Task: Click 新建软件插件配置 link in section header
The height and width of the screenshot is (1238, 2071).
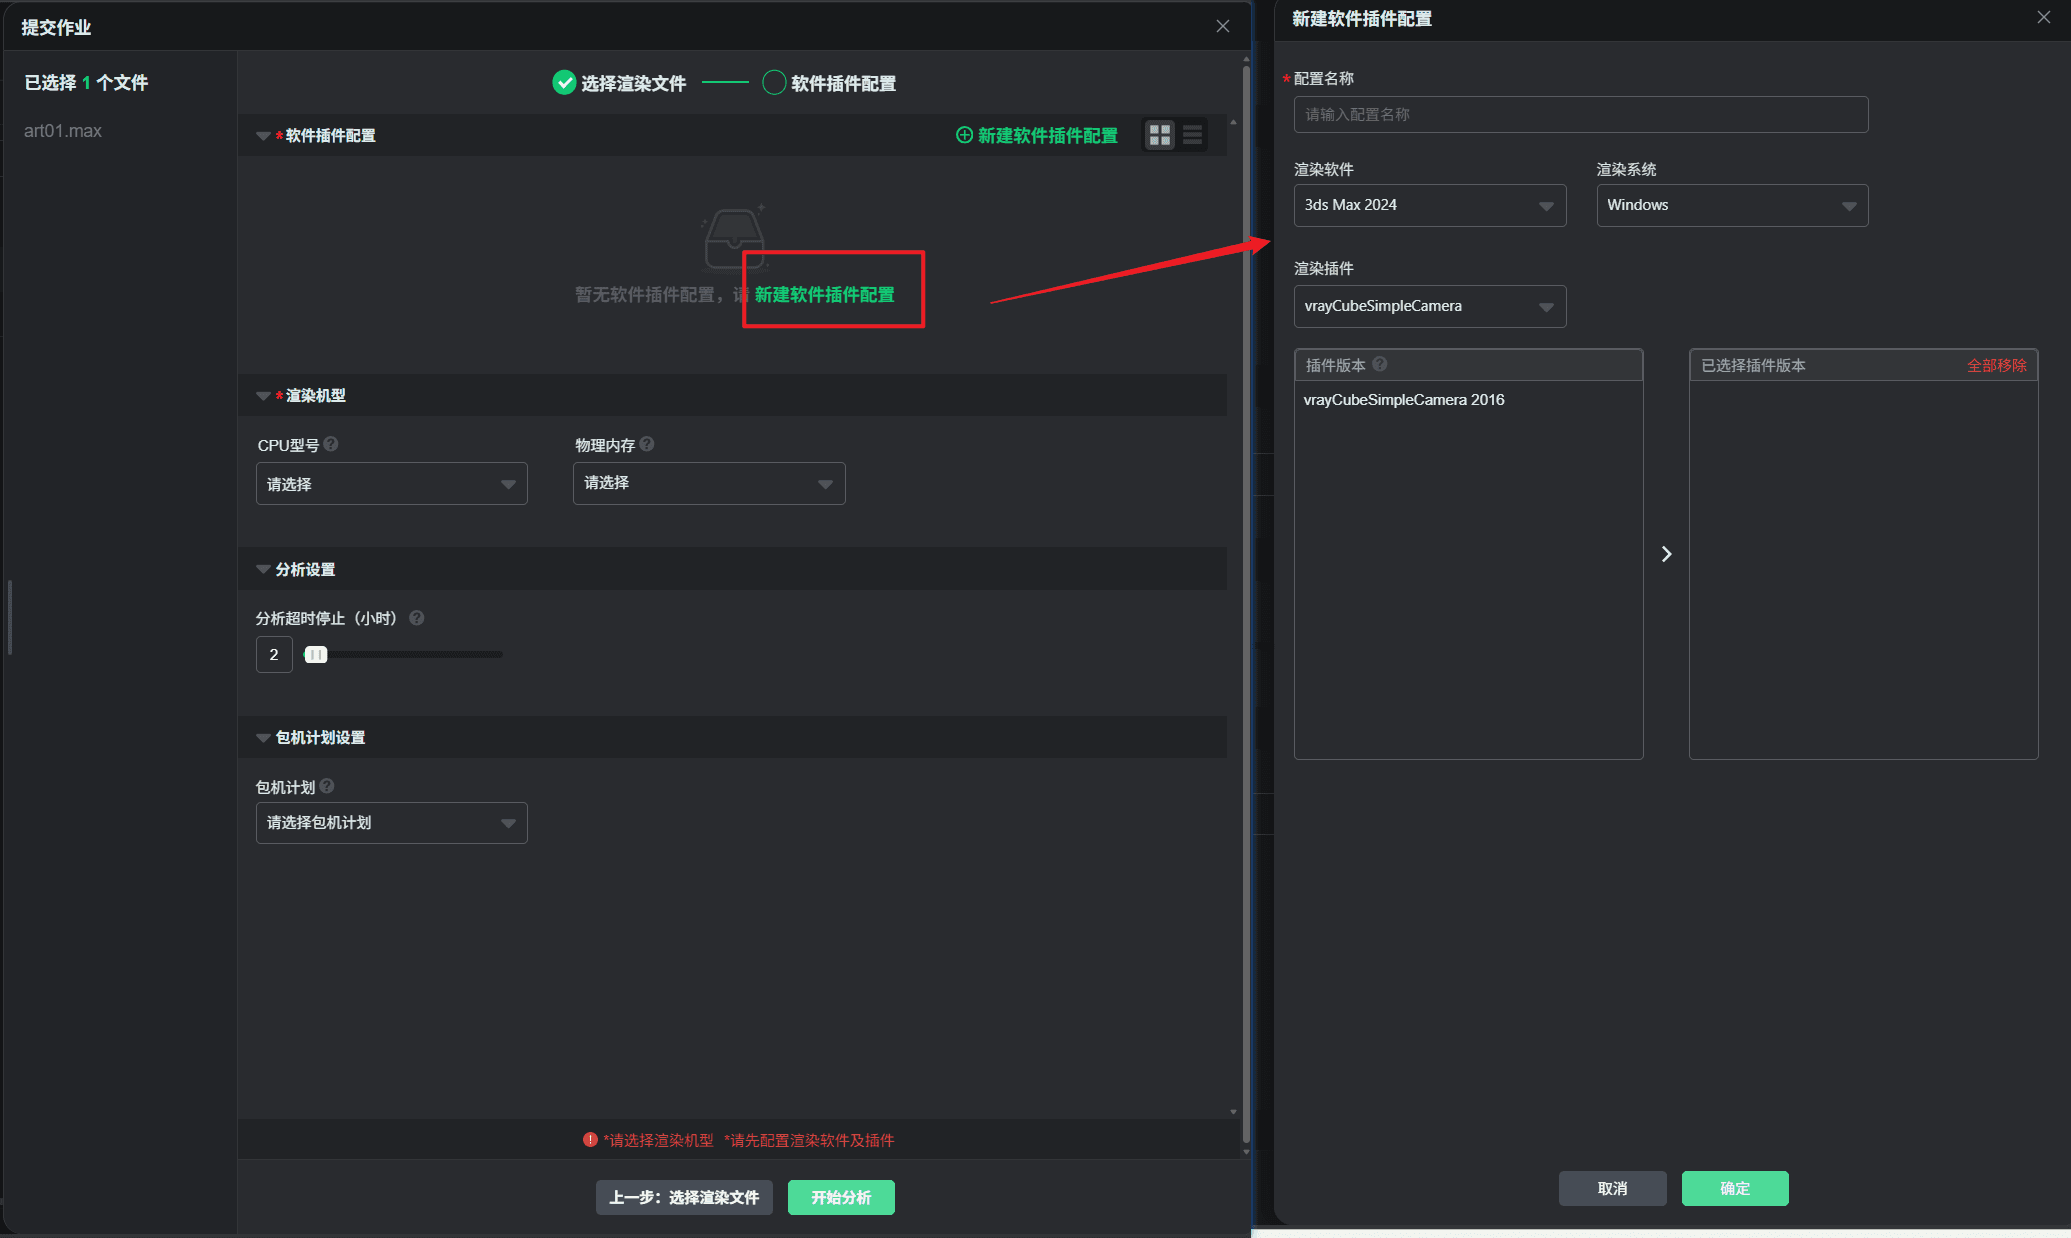Action: click(x=1037, y=135)
